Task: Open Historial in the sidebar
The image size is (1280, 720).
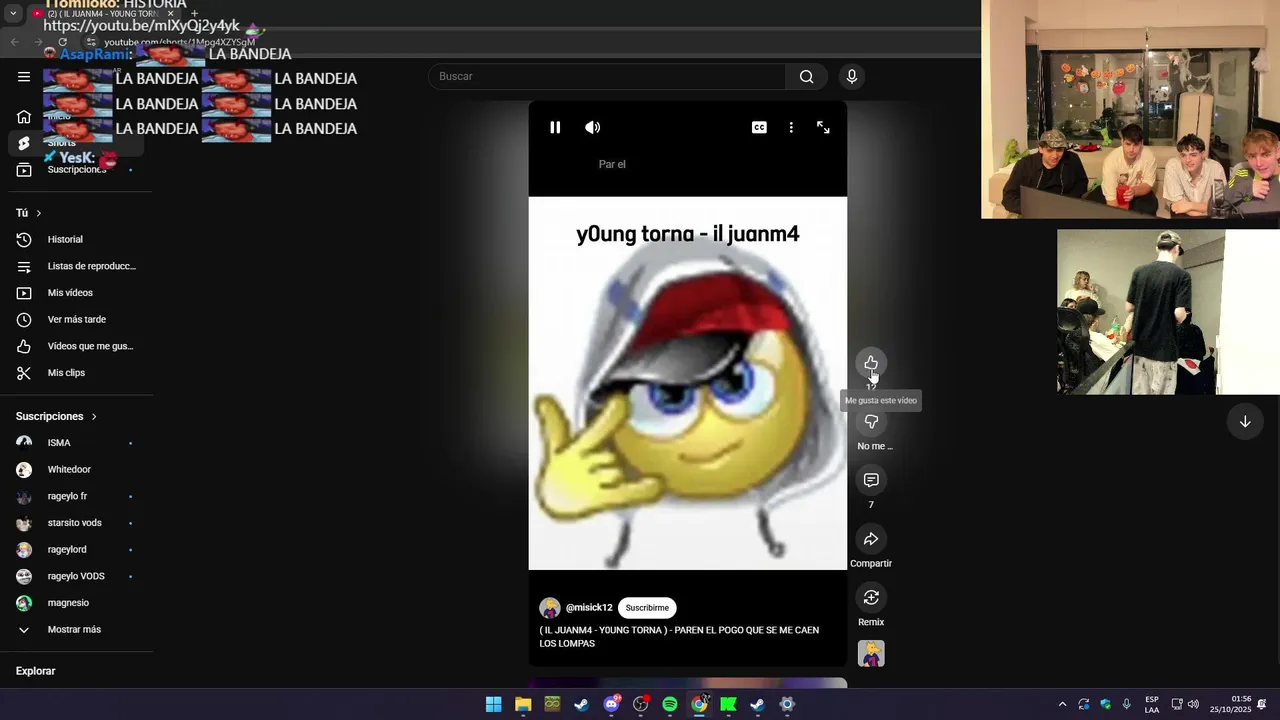Action: pyautogui.click(x=76, y=240)
